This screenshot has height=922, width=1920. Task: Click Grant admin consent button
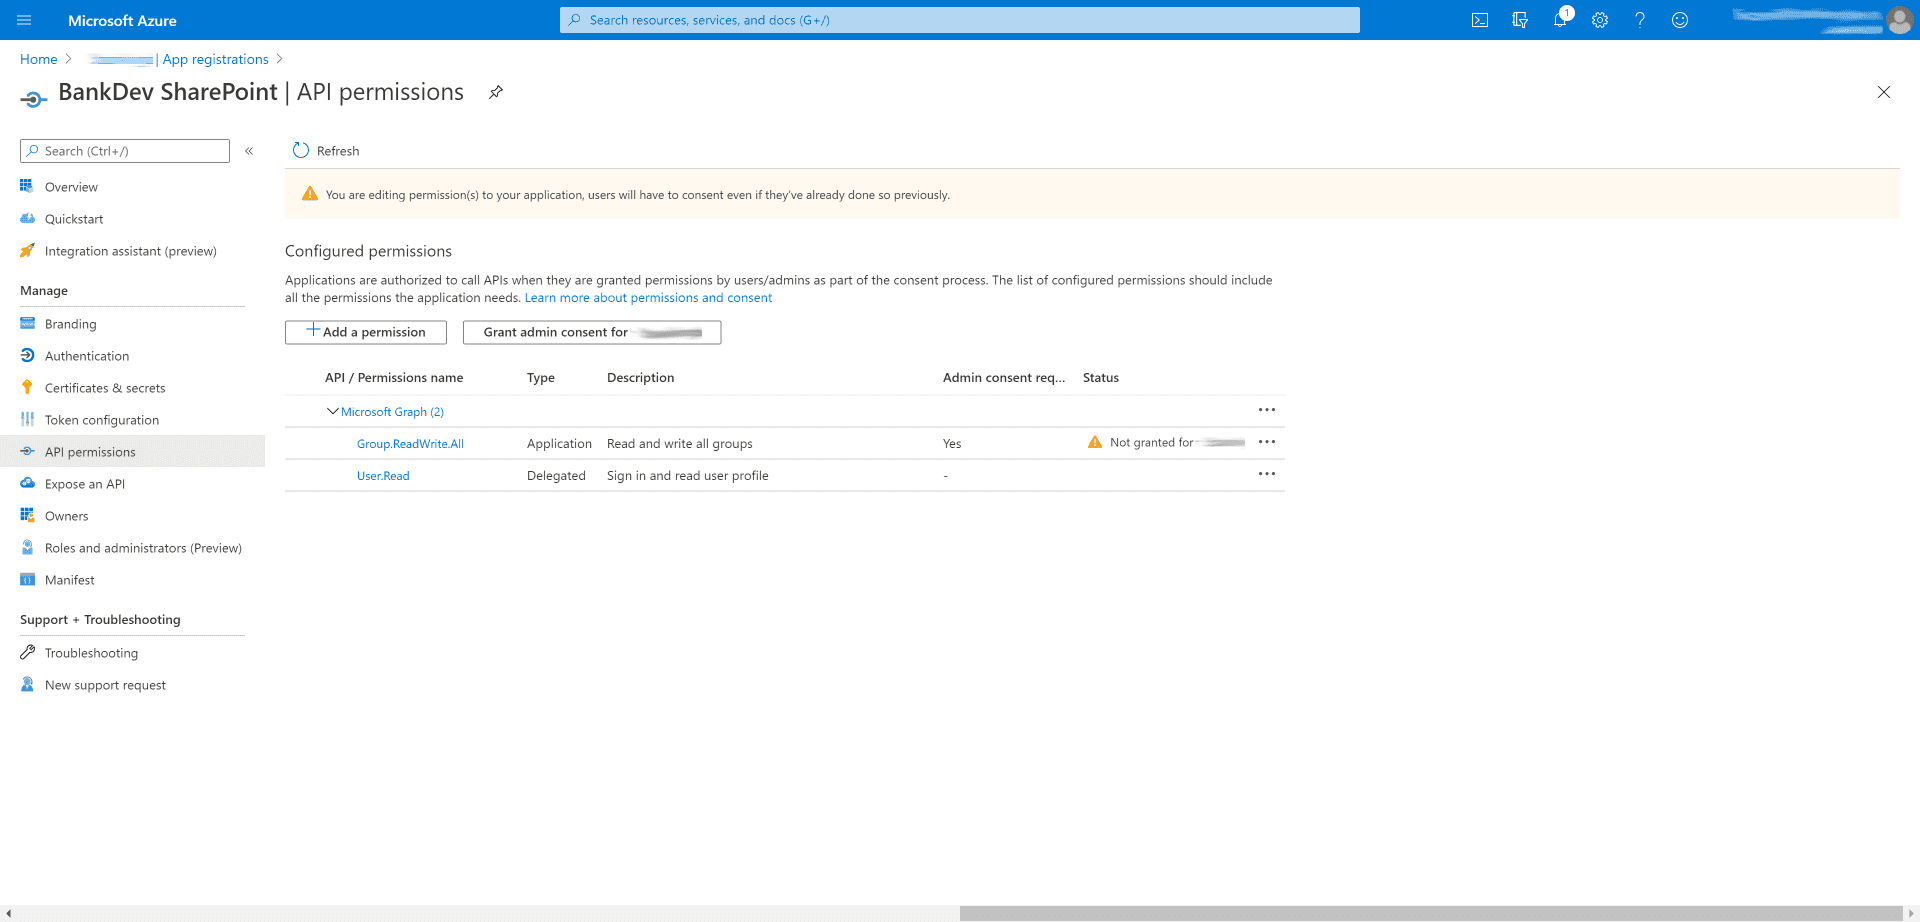click(x=592, y=332)
